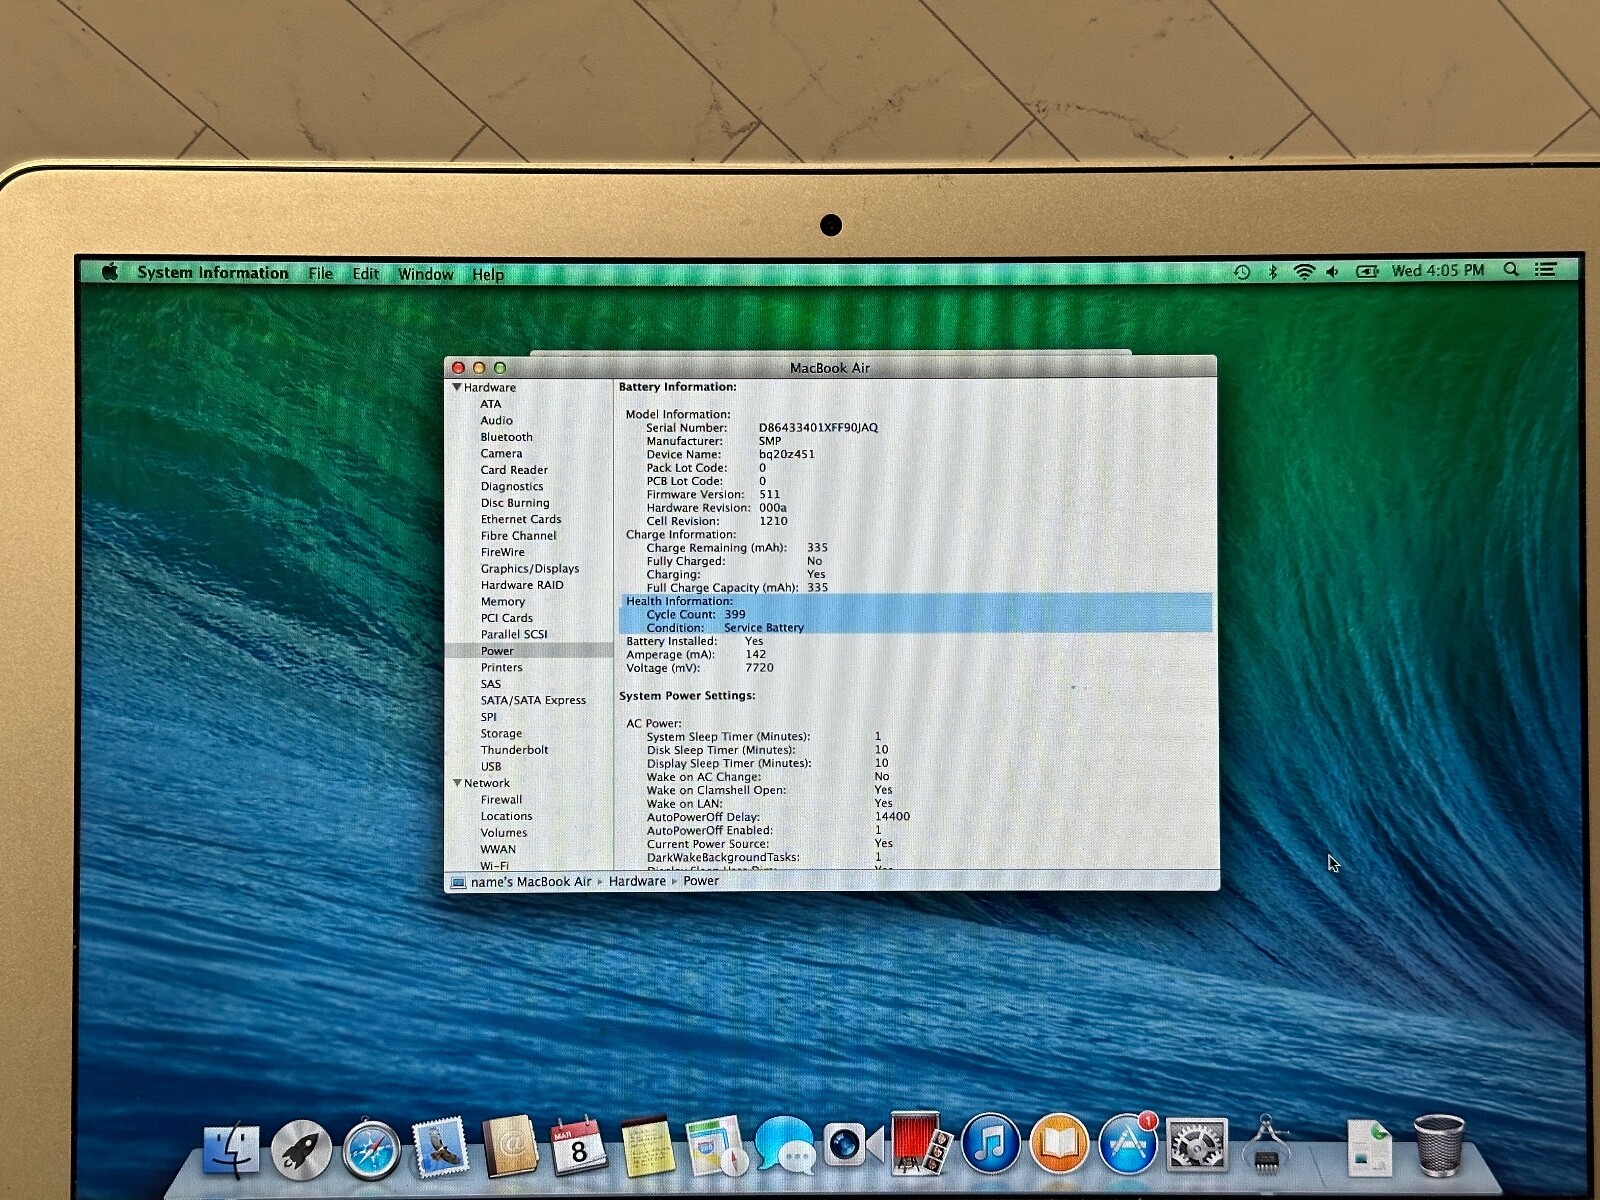Screen dimensions: 1600x1200
Task: Click the "System Power Settings:" heading
Action: 687,696
